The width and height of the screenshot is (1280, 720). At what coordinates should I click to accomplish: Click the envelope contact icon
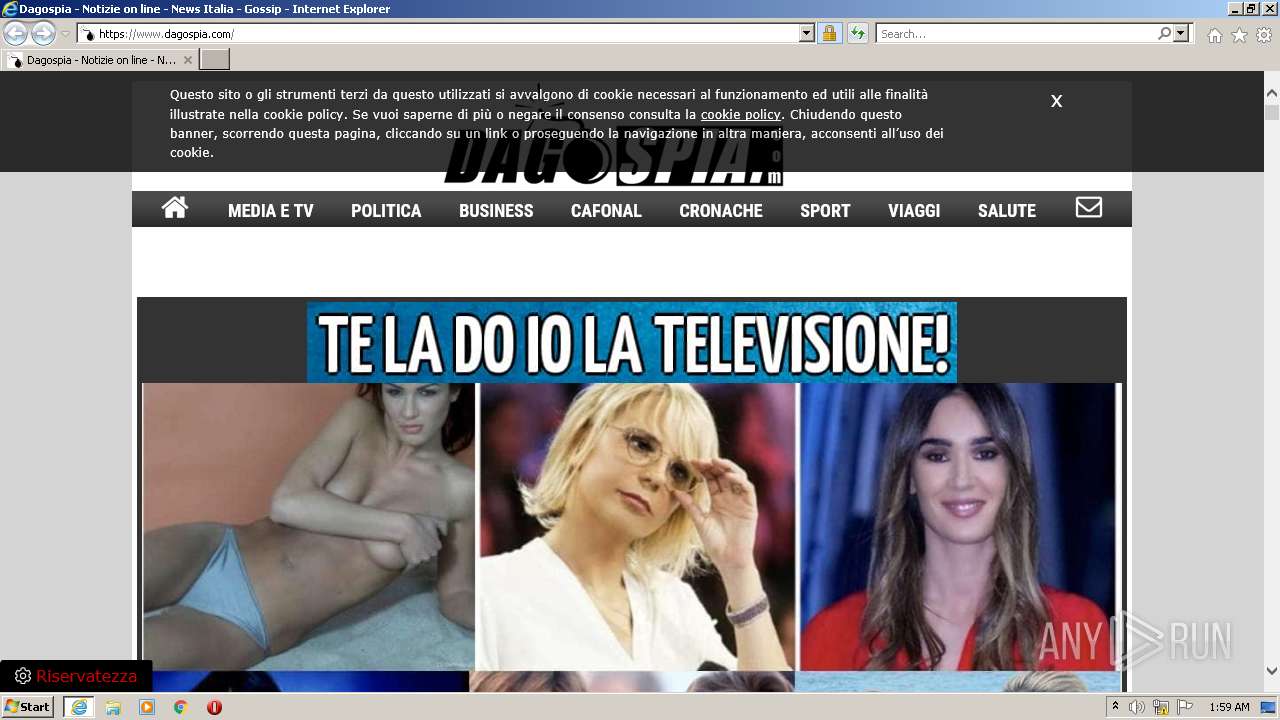(x=1089, y=208)
